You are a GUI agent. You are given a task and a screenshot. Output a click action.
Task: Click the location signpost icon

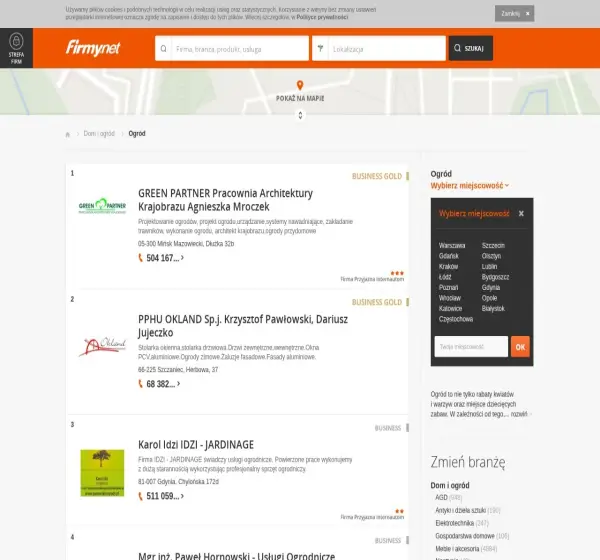(x=320, y=48)
